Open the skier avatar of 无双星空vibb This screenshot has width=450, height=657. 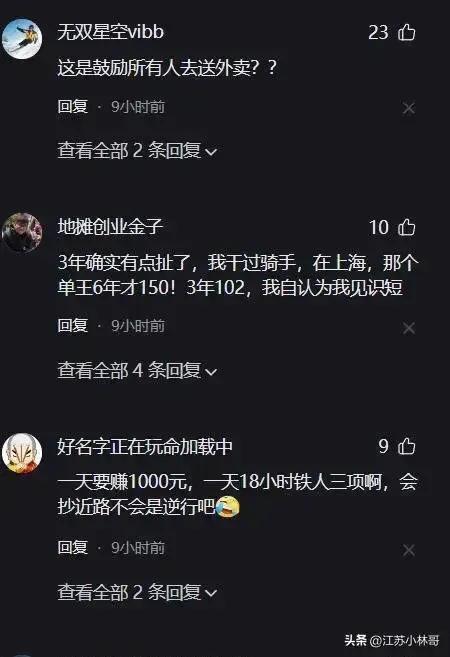22,39
